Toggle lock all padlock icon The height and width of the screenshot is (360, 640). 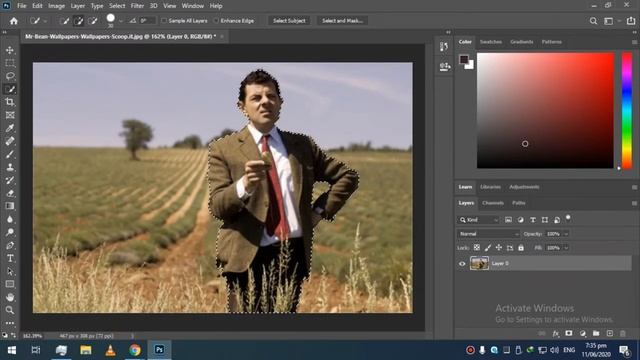point(521,248)
